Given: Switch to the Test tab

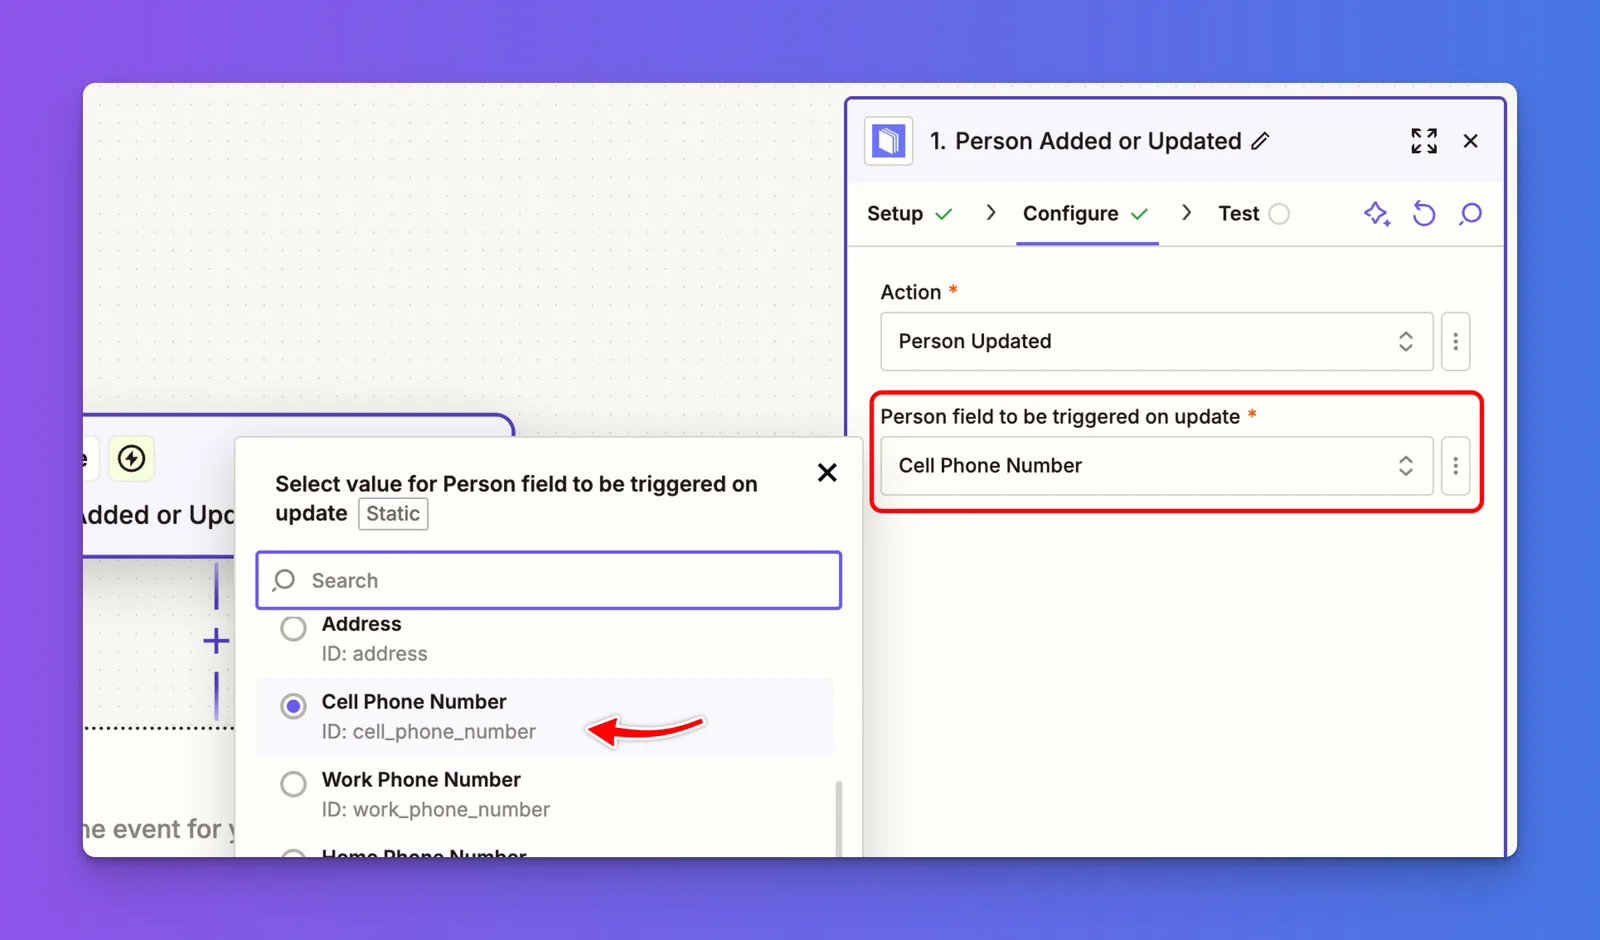Looking at the screenshot, I should [1253, 214].
